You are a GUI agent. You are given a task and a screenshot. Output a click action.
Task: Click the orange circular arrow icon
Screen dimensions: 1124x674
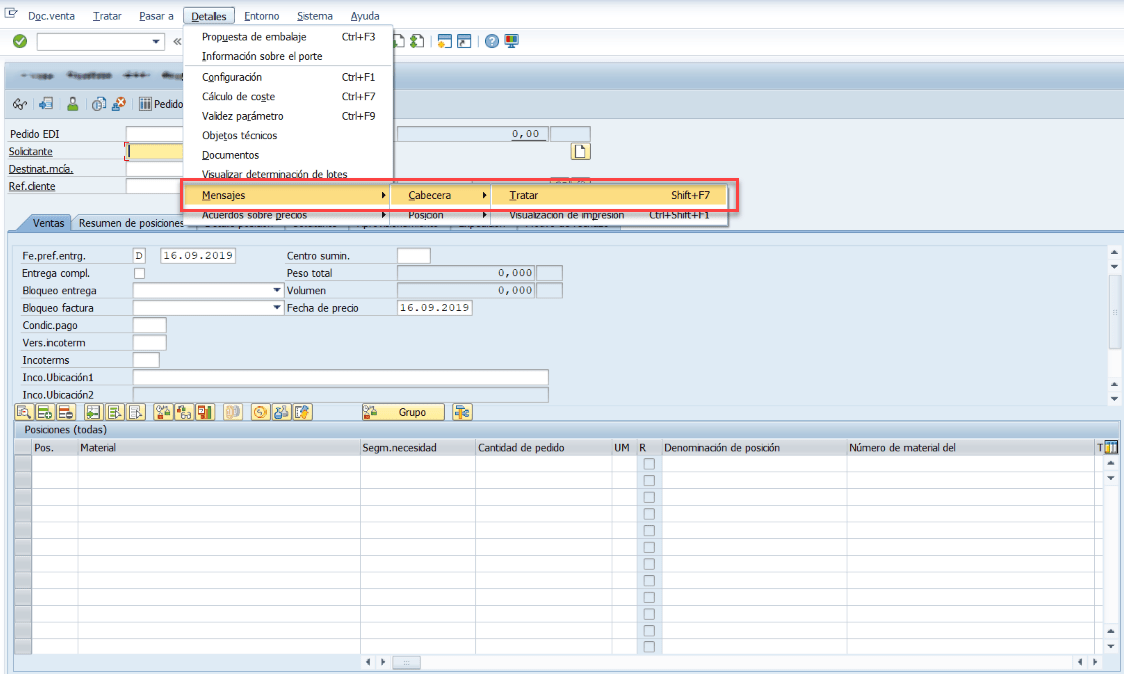tap(260, 412)
